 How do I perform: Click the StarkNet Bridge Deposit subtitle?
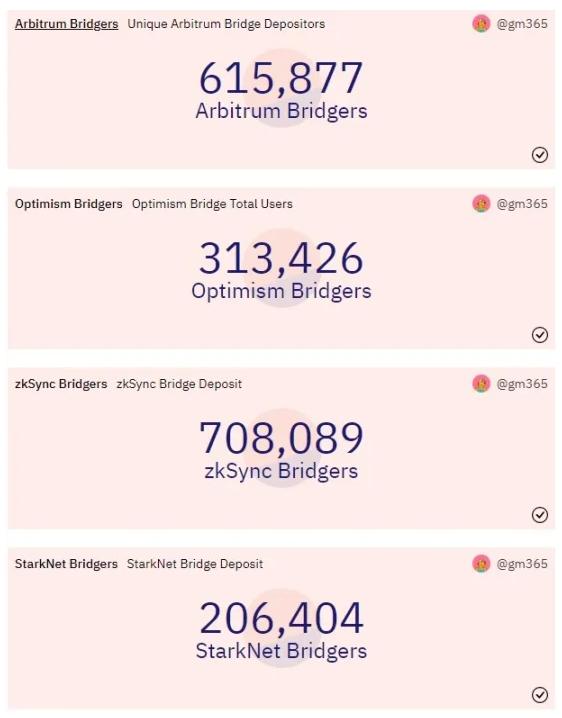195,564
